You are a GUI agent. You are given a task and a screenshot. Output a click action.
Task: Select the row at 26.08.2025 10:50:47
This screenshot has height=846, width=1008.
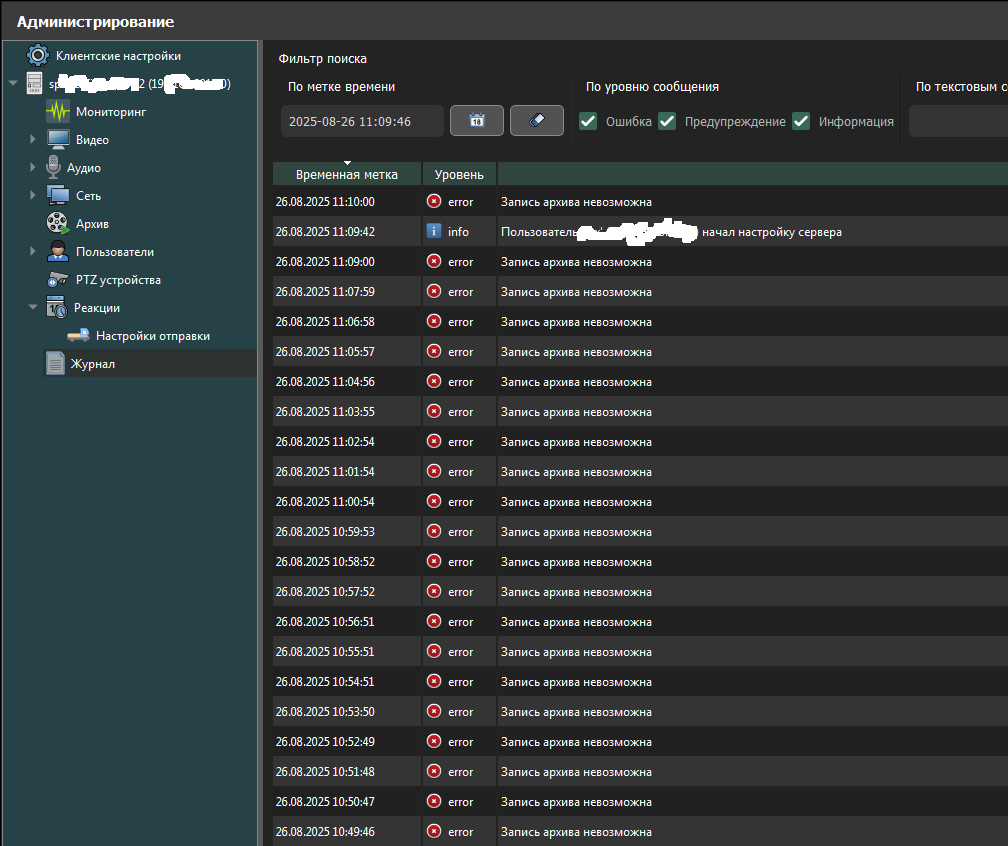coord(640,801)
